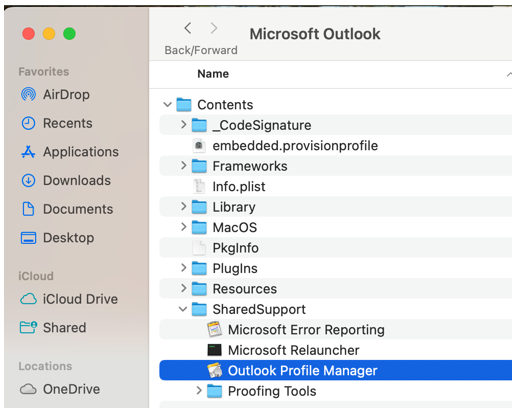Expand the MacOS folder
520x418 pixels.
point(183,227)
